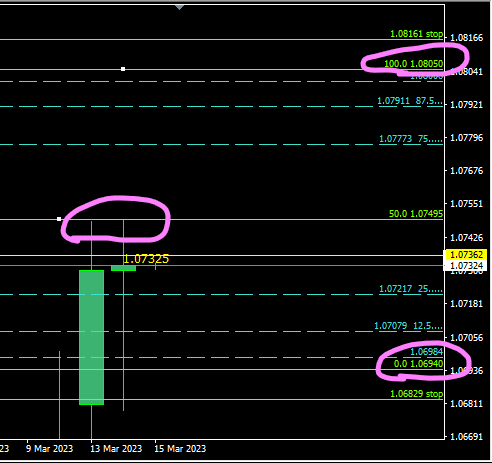This screenshot has width=492, height=463.
Task: Click the '0.0 1.06940' Fibonacci label
Action: pos(418,363)
